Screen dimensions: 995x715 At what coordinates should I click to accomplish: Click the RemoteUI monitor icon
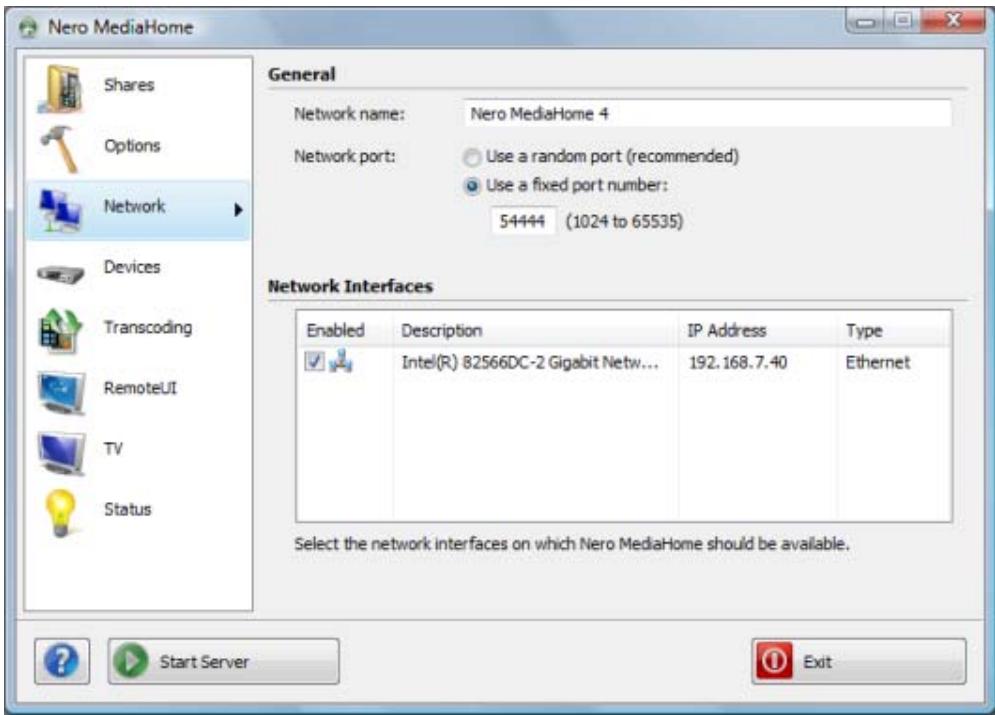[x=61, y=393]
